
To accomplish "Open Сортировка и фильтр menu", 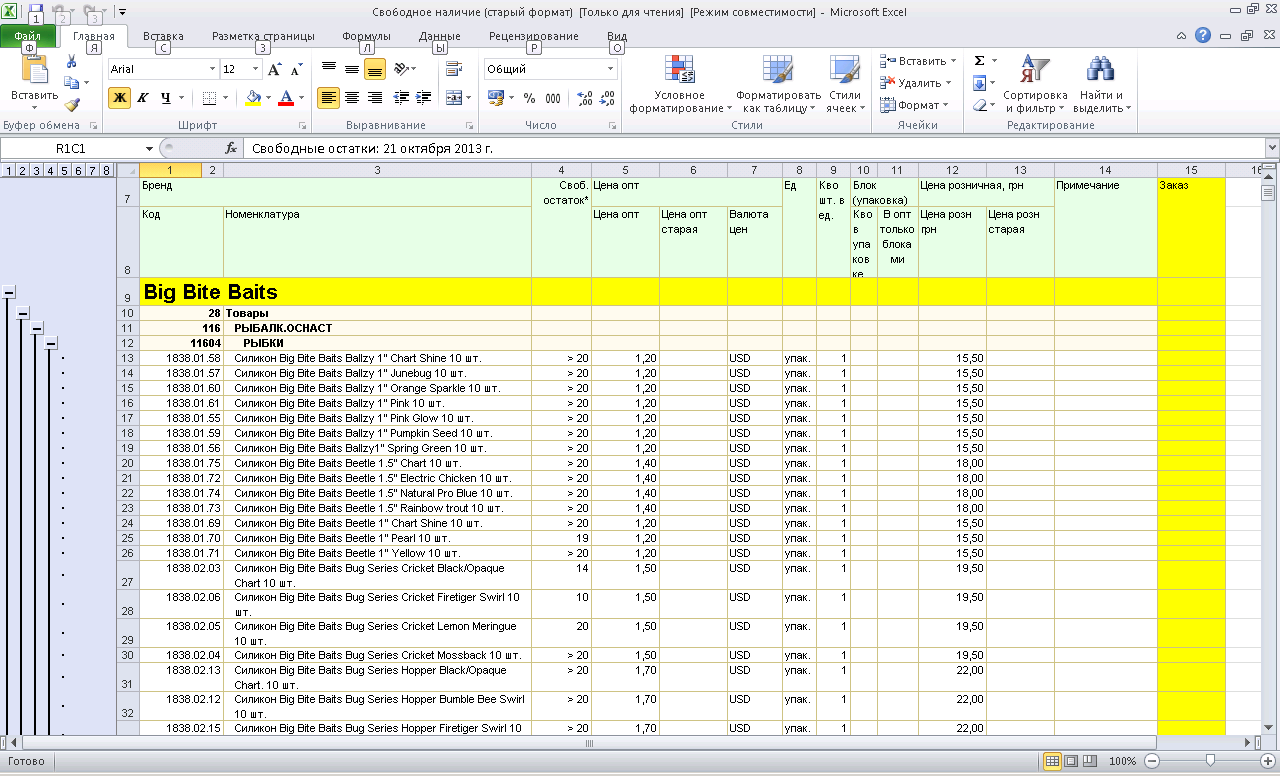I will click(x=1036, y=84).
